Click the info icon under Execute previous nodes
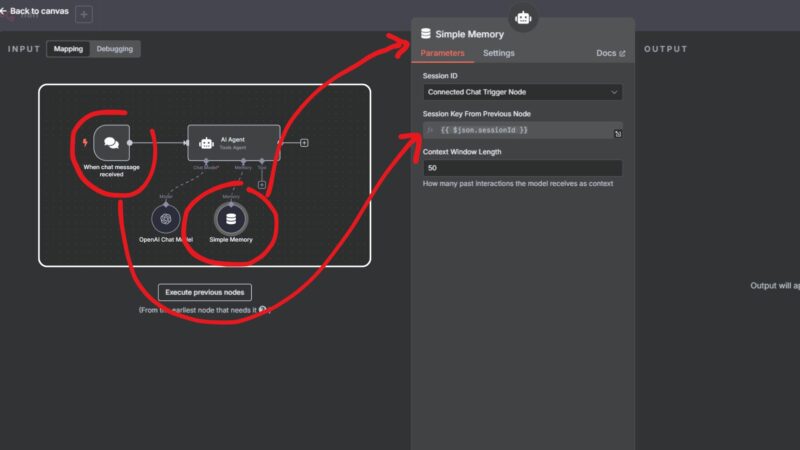800x450 pixels. point(263,309)
